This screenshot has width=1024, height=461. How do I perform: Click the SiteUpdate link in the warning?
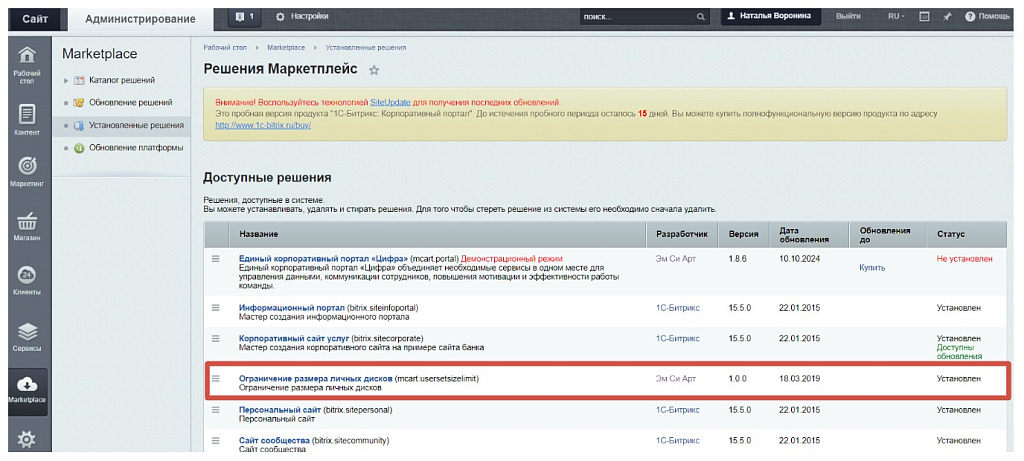click(x=389, y=102)
